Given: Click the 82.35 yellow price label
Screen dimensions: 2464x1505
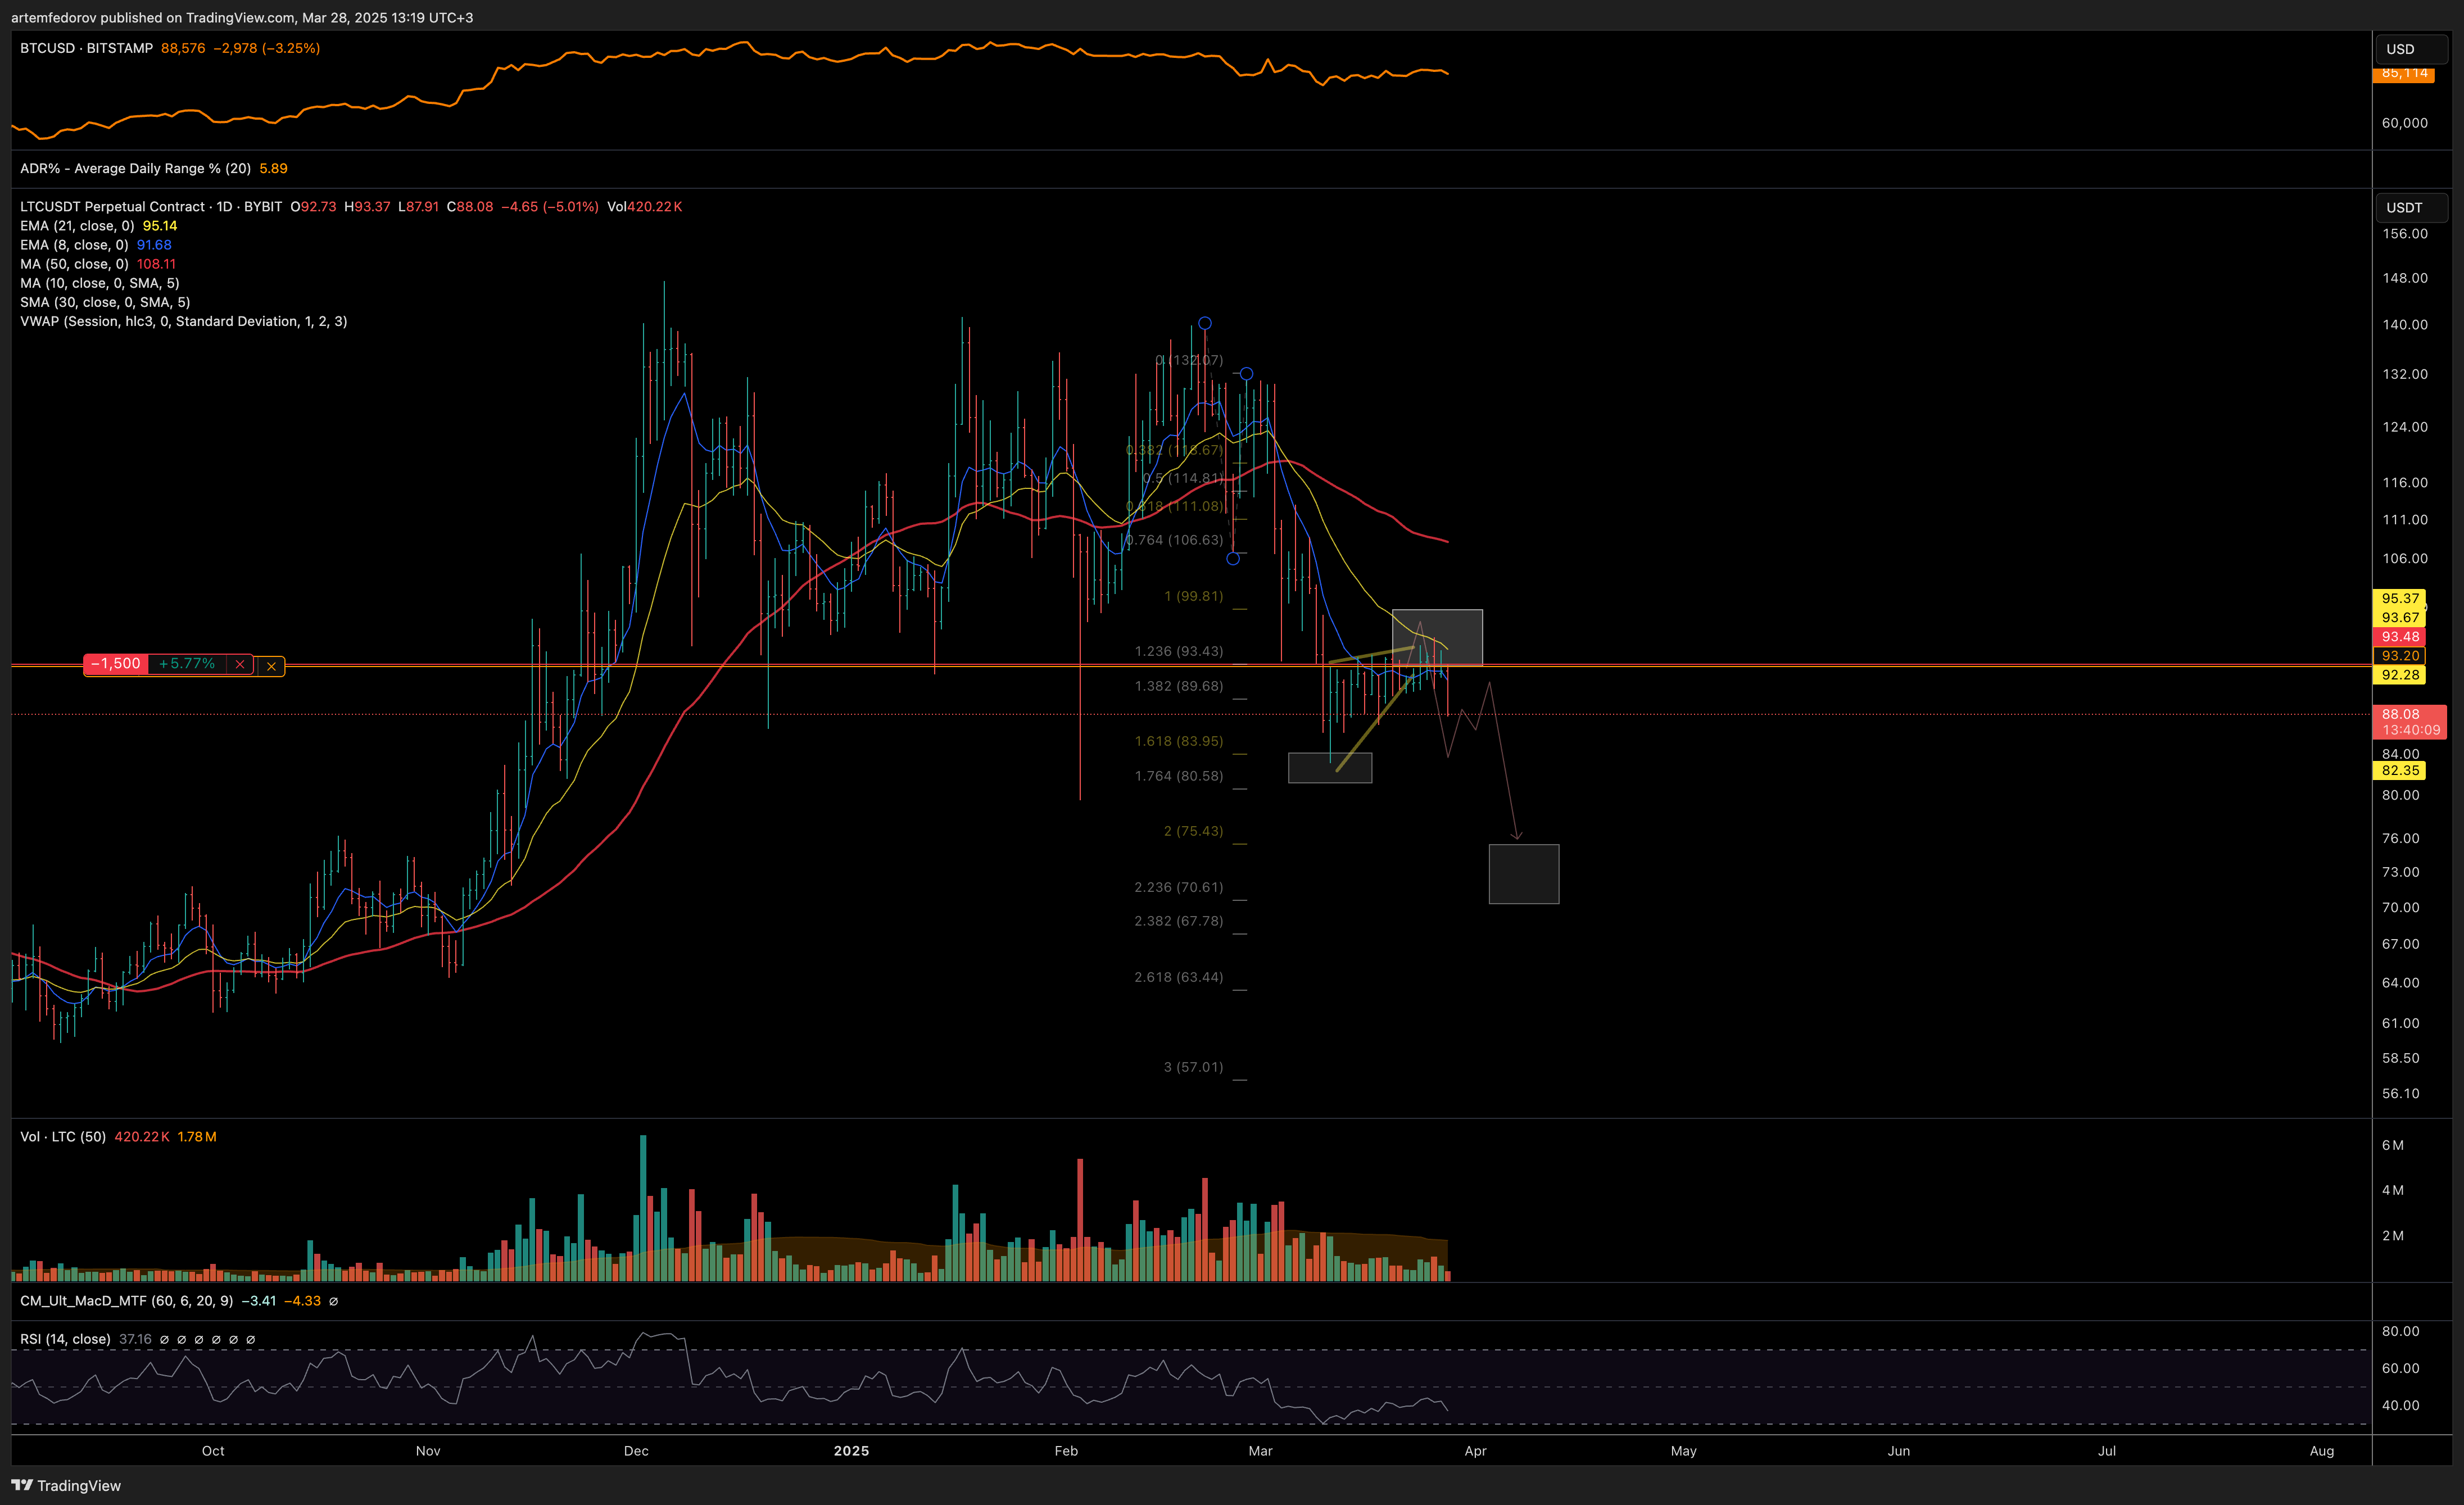Looking at the screenshot, I should point(2400,770).
